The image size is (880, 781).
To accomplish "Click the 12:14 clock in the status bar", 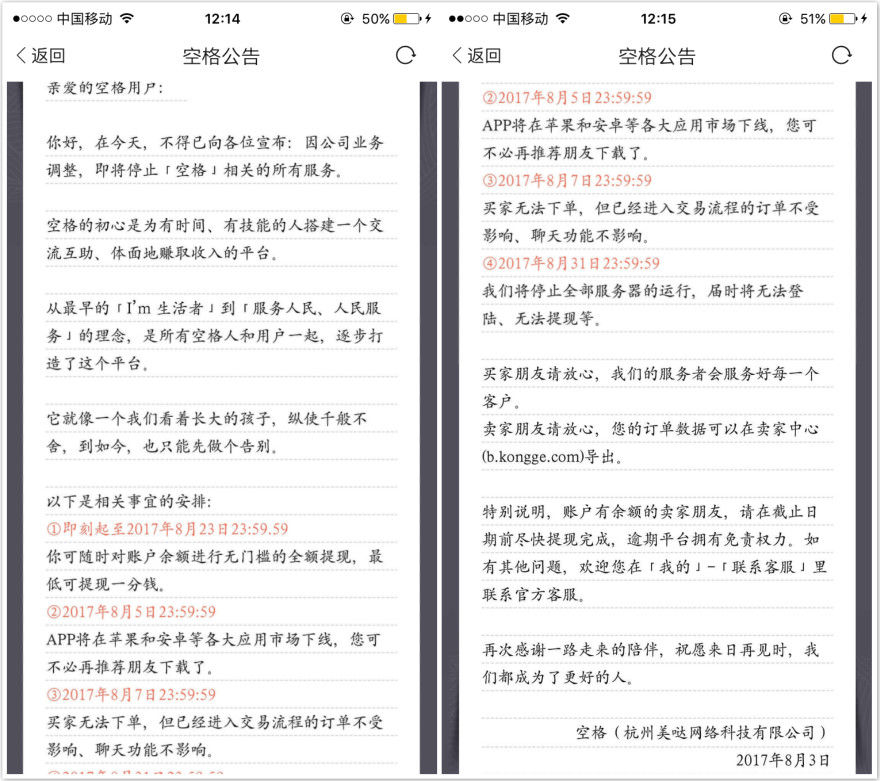I will (221, 19).
